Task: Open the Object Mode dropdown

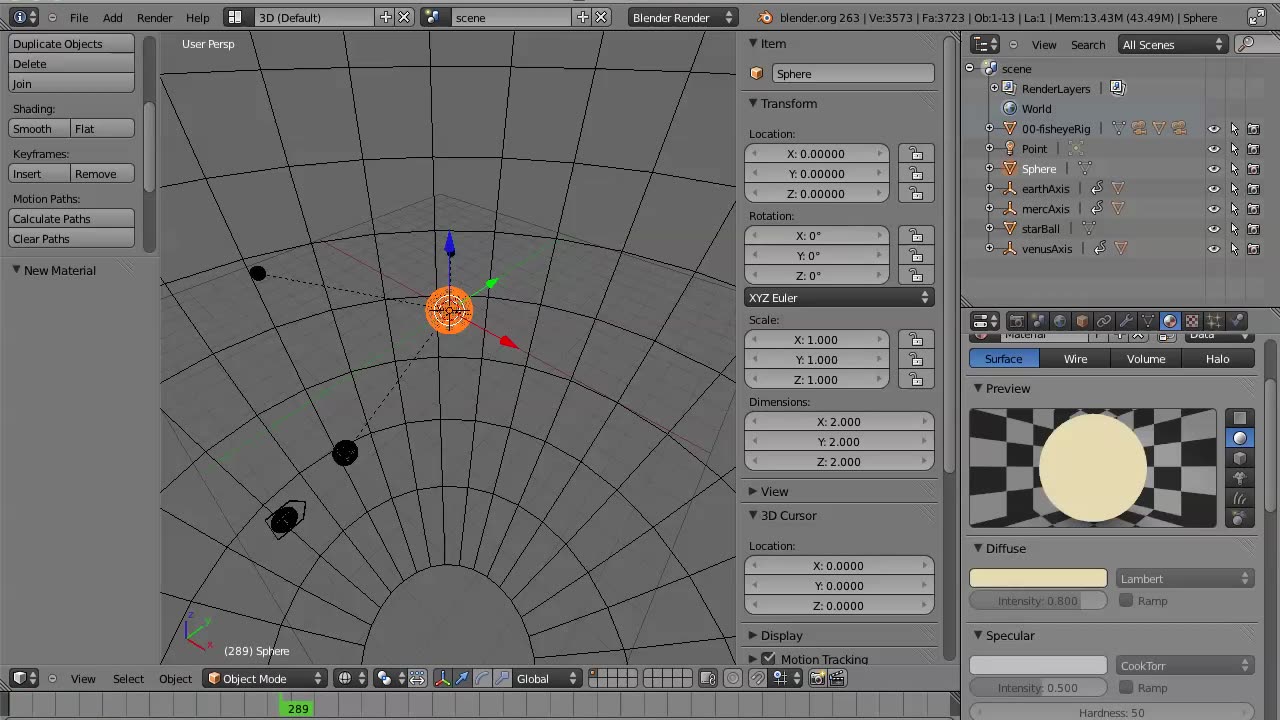Action: pyautogui.click(x=266, y=678)
